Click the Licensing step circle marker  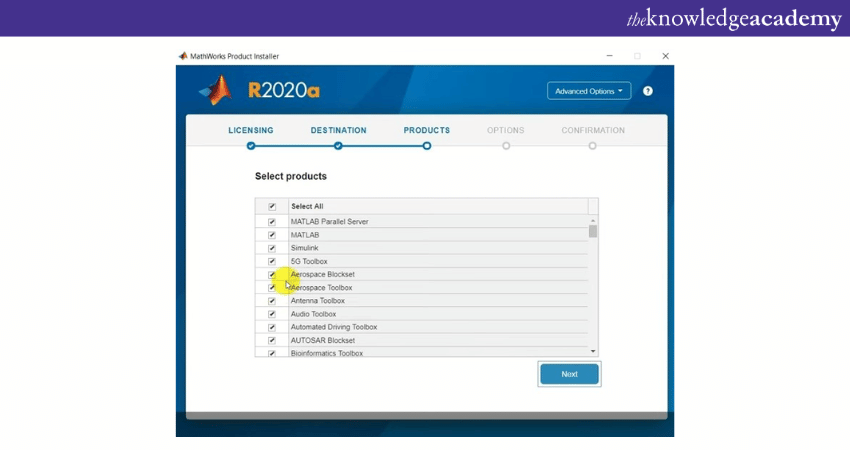[251, 146]
